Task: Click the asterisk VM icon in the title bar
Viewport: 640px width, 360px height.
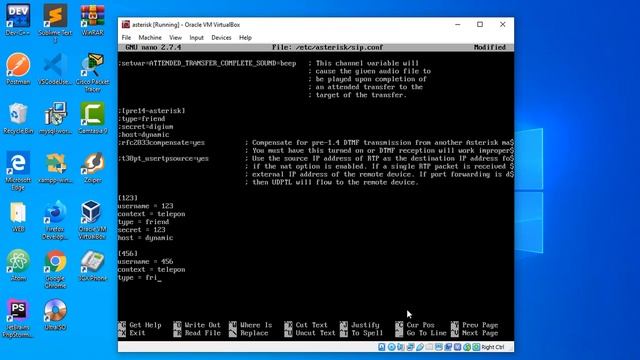Action: pos(126,24)
